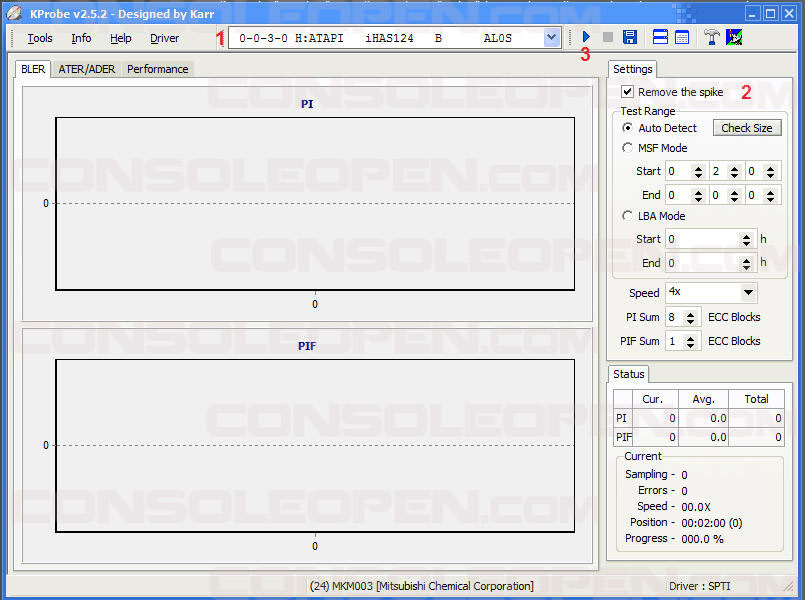
Task: Select the Status tab
Action: click(628, 374)
